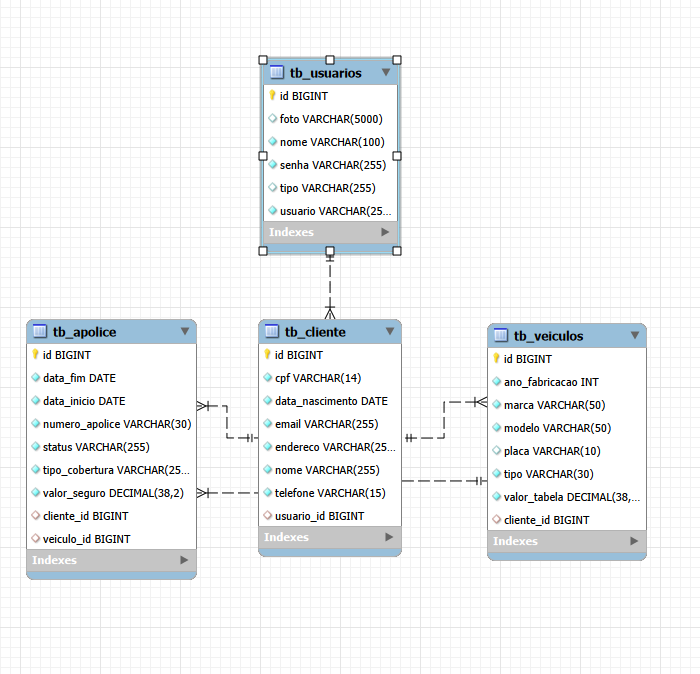Select the tb_veiculos table title

point(548,336)
